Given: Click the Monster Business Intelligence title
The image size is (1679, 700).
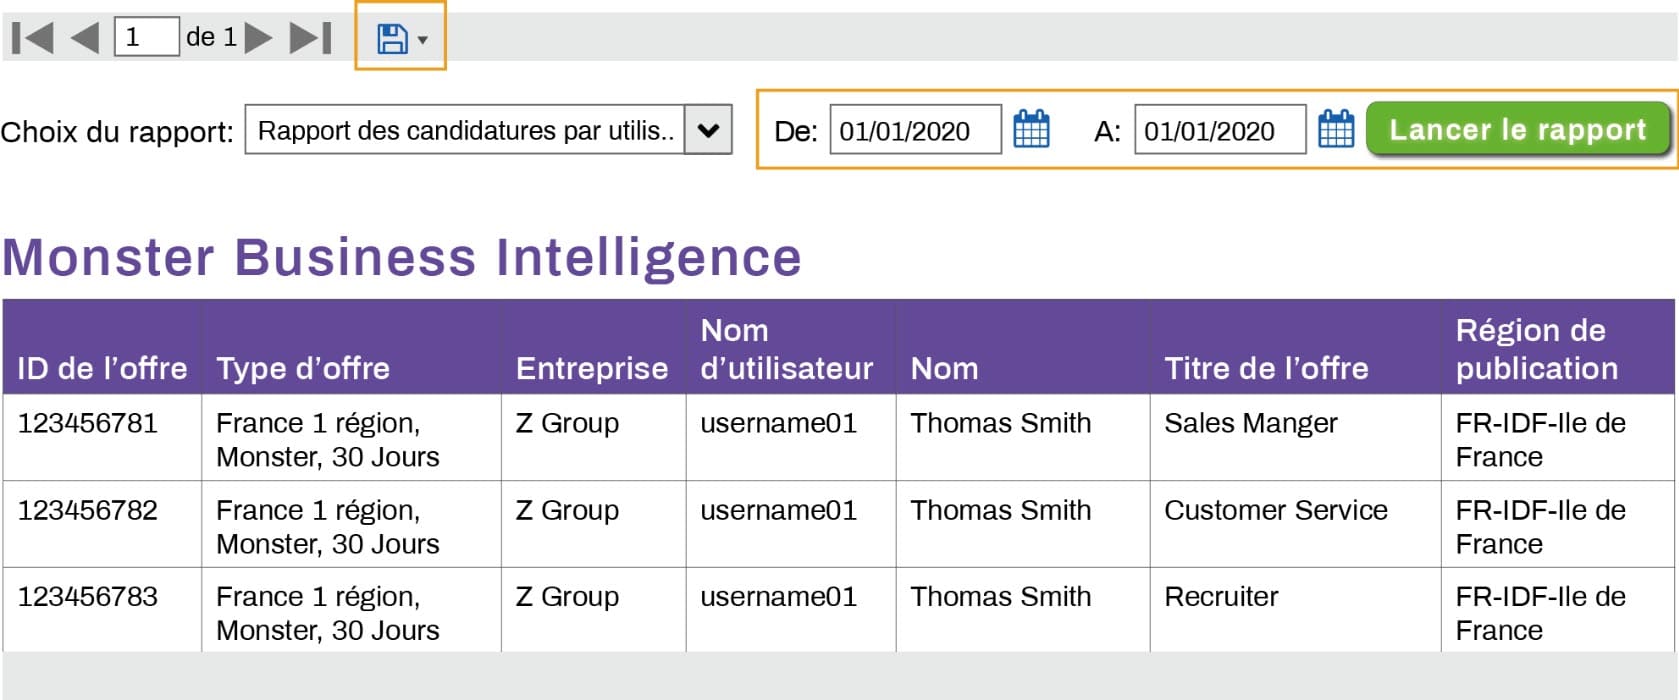Looking at the screenshot, I should click(402, 258).
